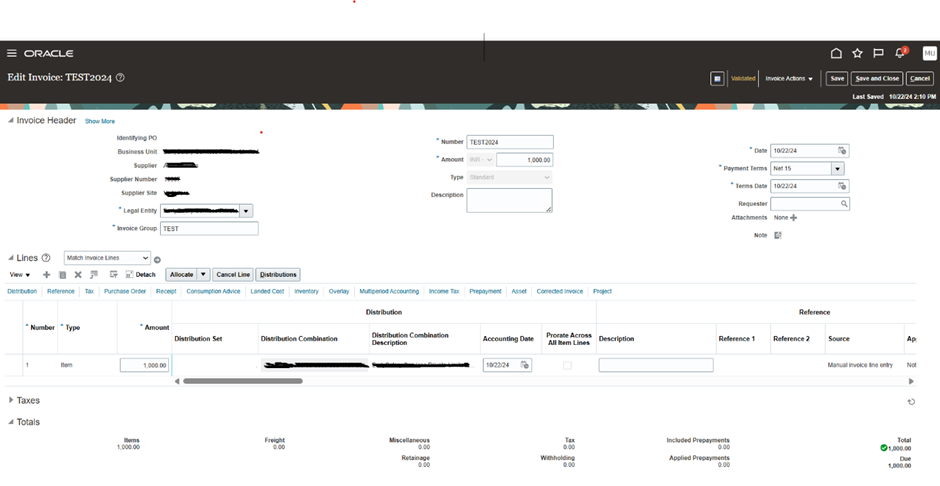Viewport: 940px width, 486px height.
Task: Switch to Purchase Order column tab
Action: [125, 292]
